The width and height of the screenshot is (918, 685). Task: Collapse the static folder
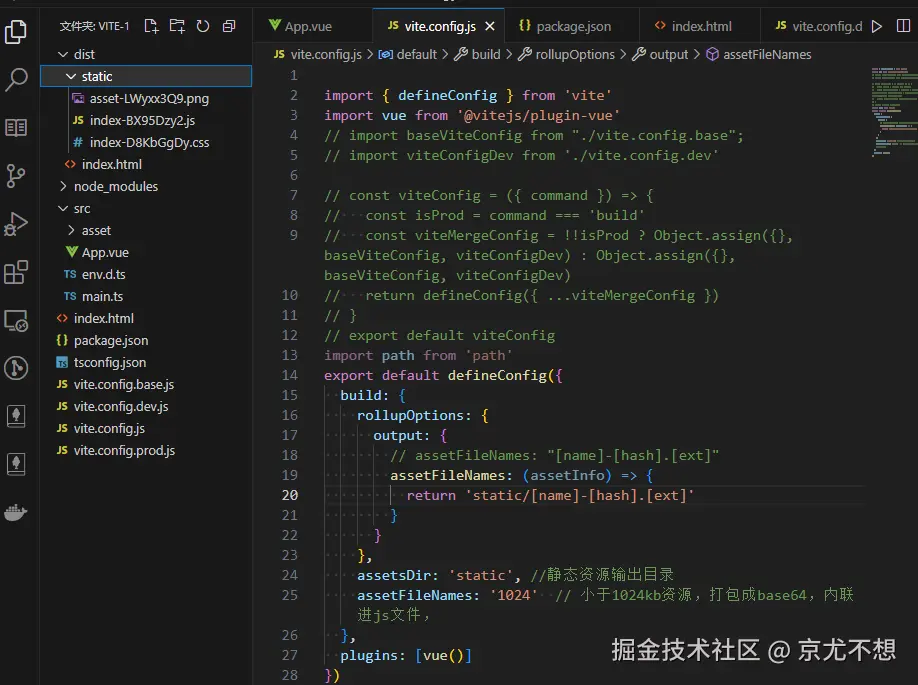(x=97, y=77)
